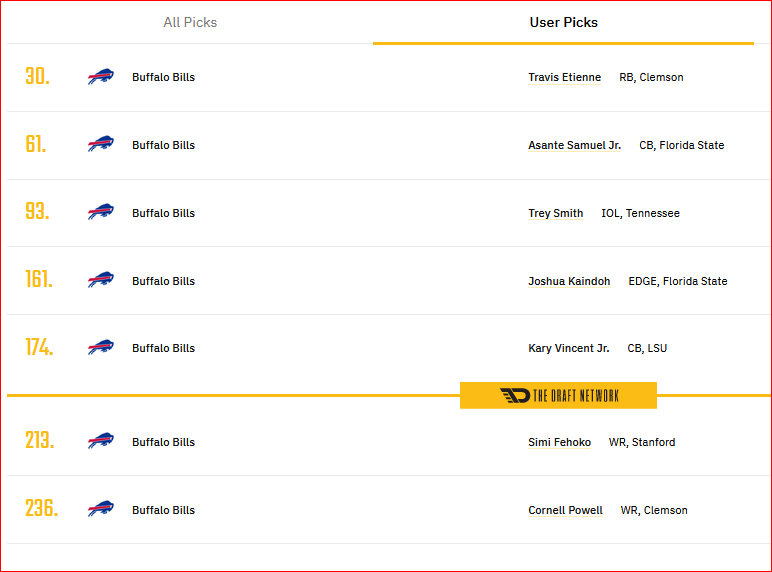Click Bills logo on pick 213 row
Screen dimensions: 772x572
click(x=101, y=441)
